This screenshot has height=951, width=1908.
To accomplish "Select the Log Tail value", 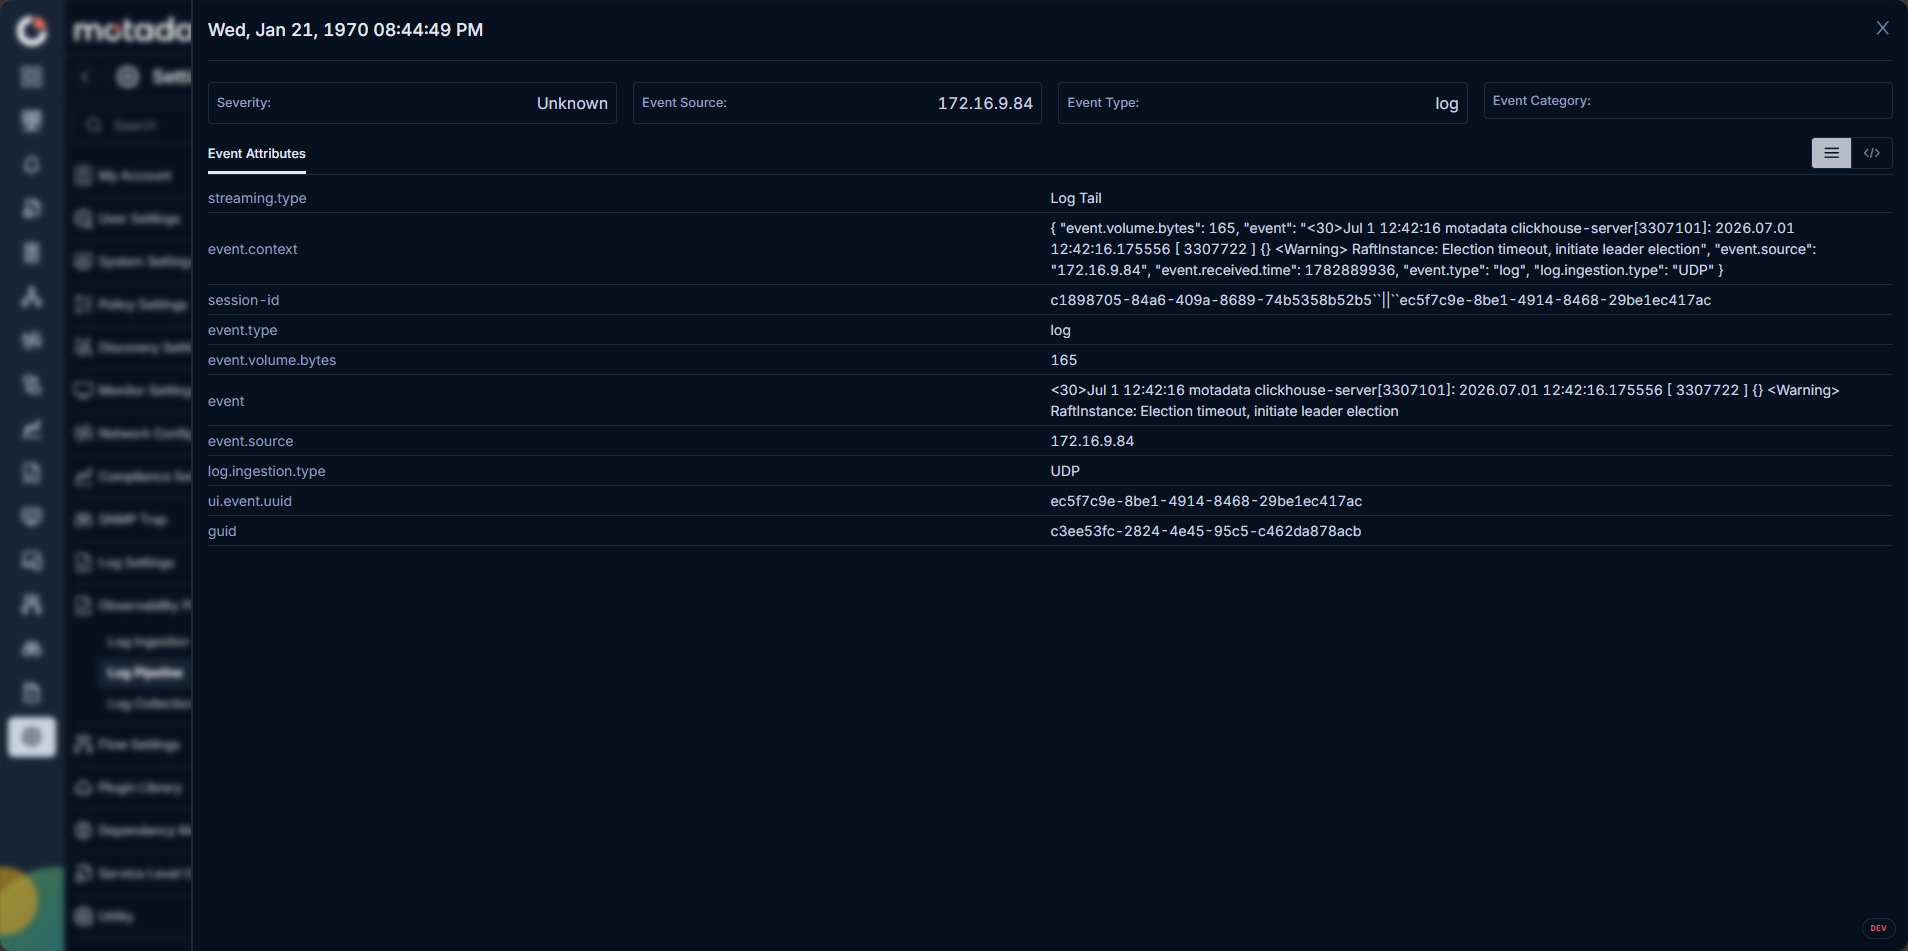I will click(x=1076, y=198).
